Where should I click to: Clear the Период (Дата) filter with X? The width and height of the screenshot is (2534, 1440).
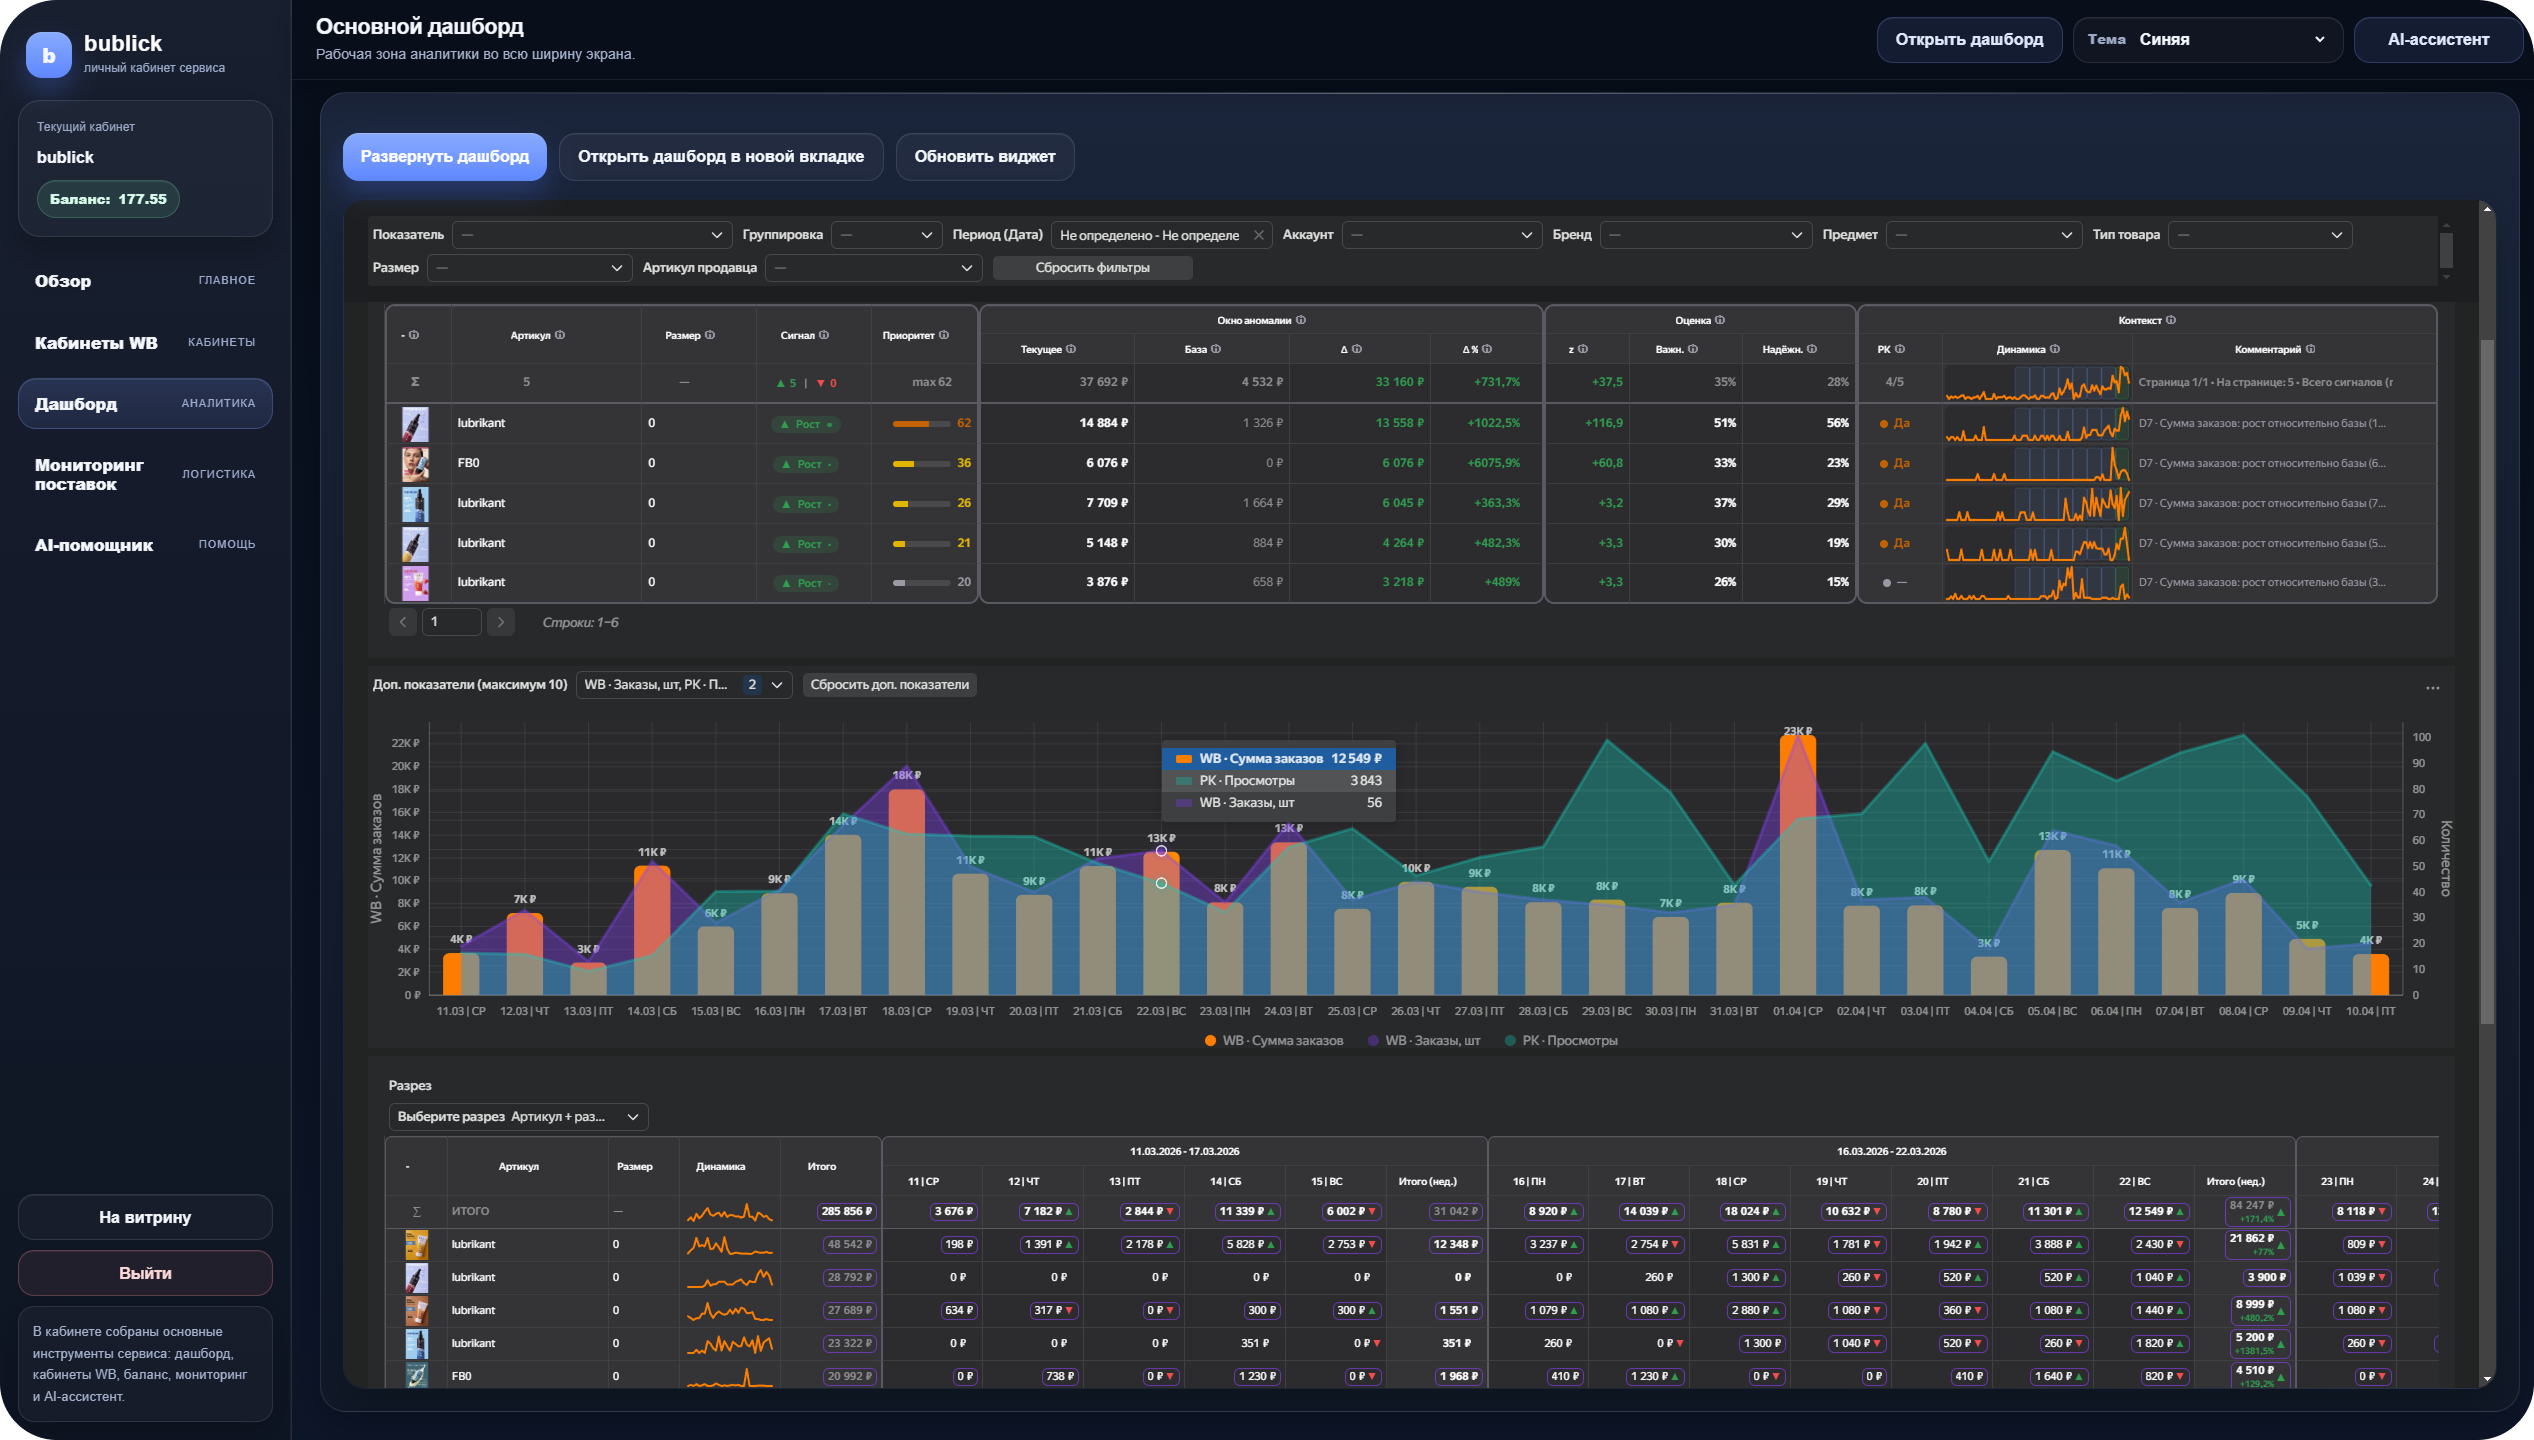click(x=1259, y=235)
